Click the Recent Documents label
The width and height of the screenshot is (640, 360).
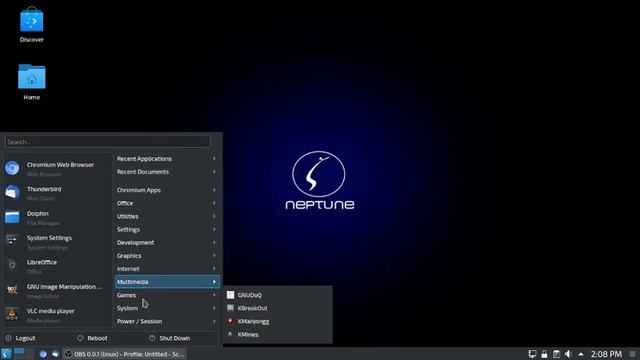[142, 172]
